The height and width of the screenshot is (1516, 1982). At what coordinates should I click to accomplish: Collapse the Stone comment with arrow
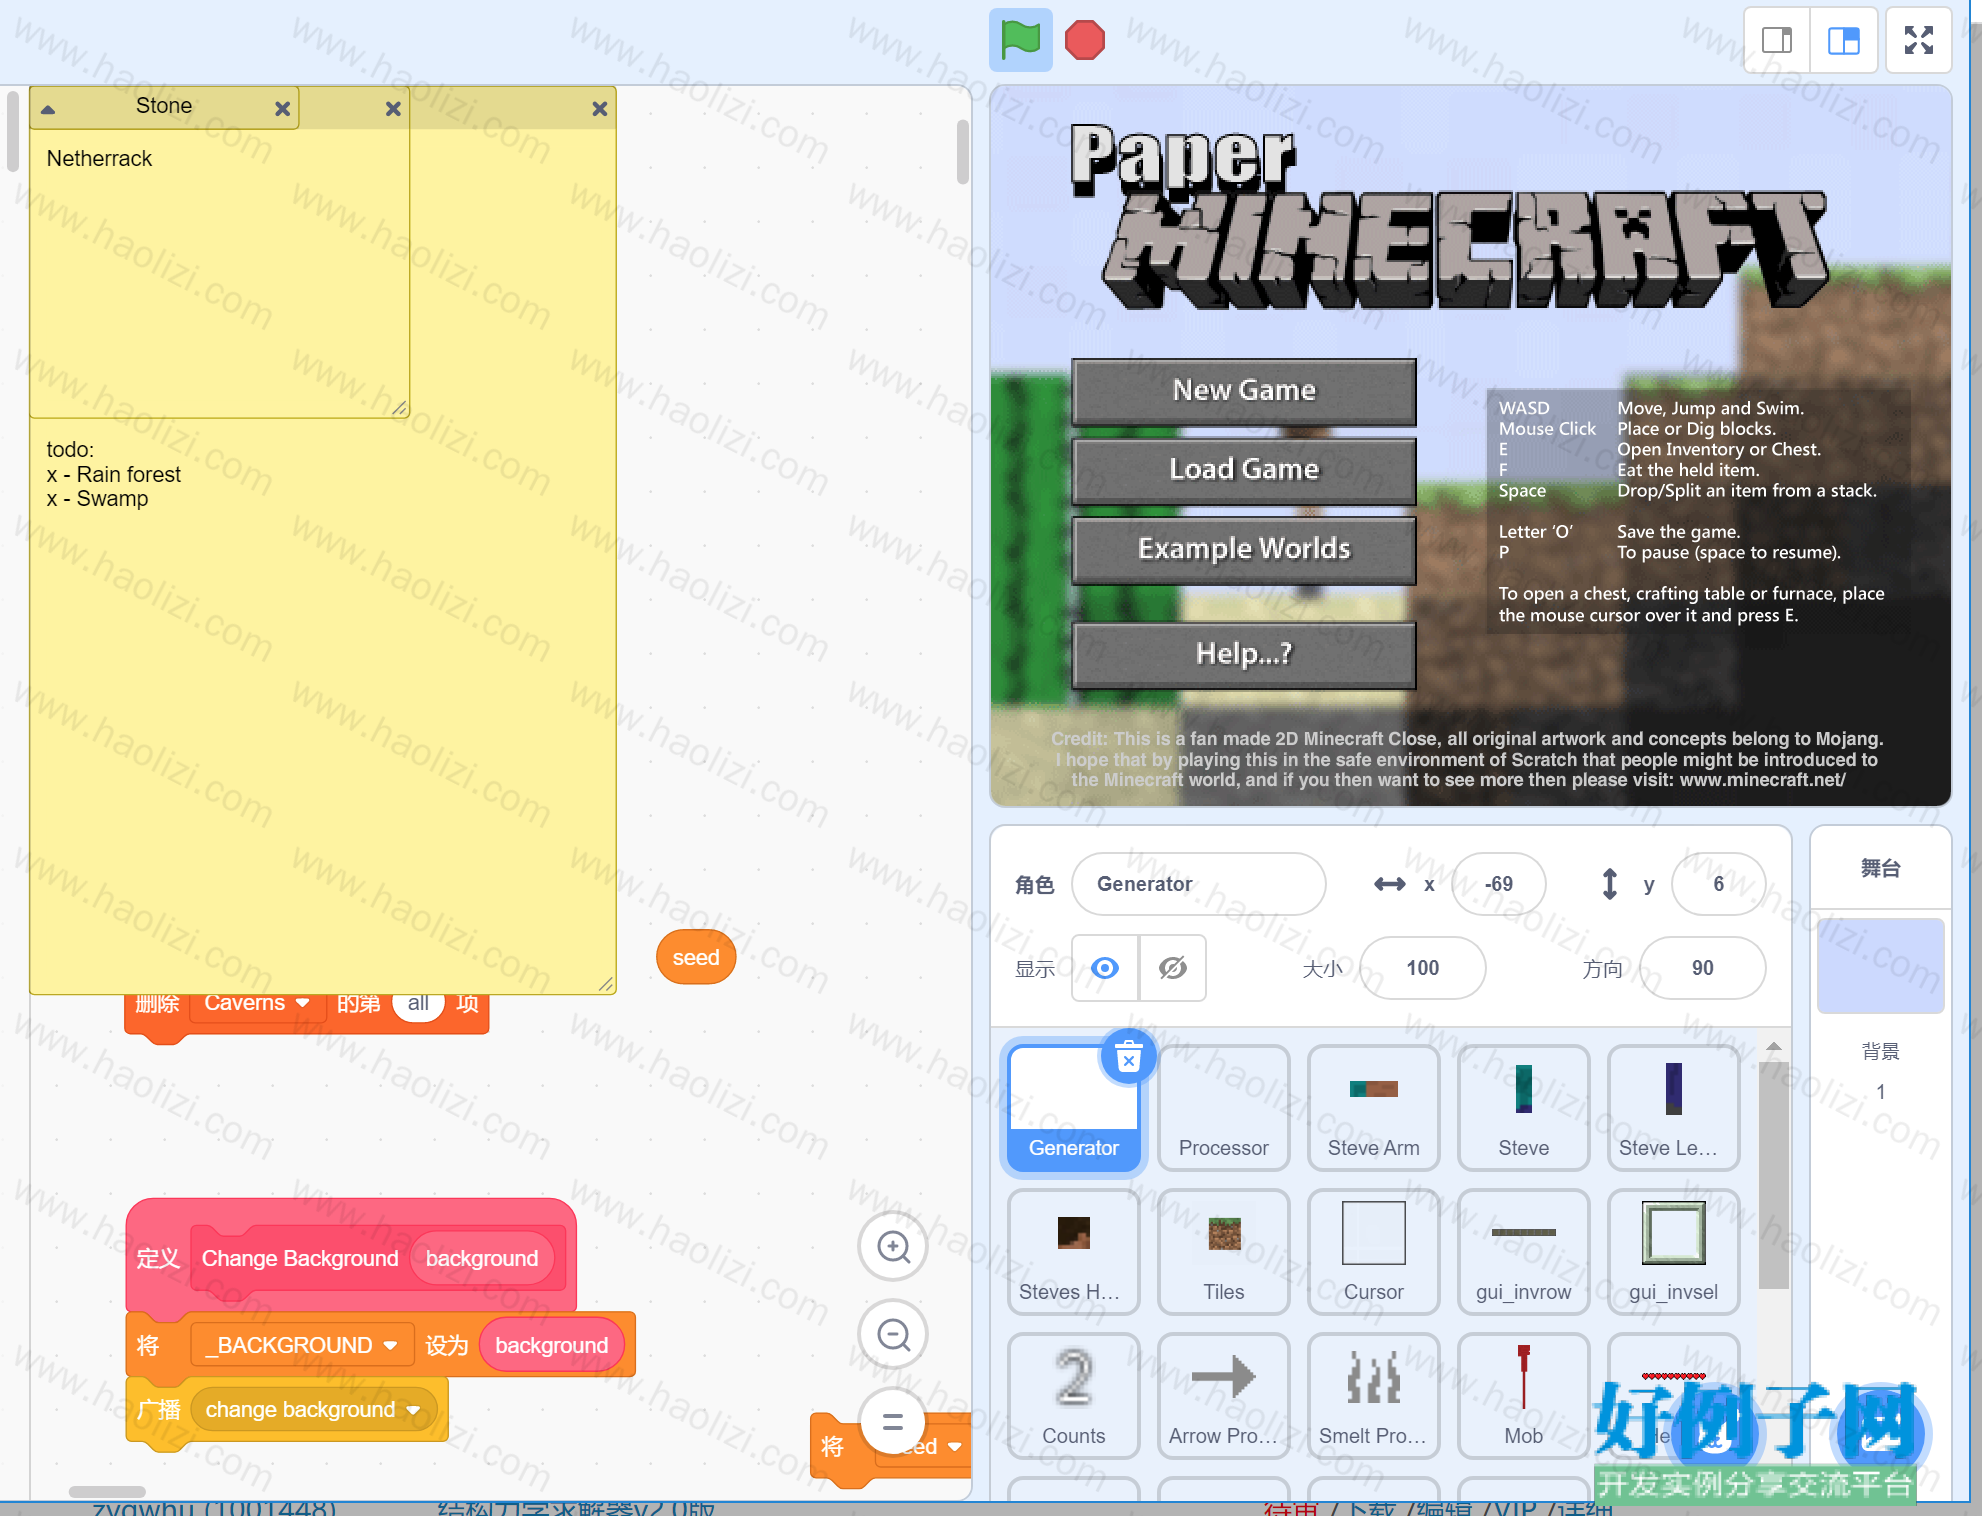pos(48,108)
